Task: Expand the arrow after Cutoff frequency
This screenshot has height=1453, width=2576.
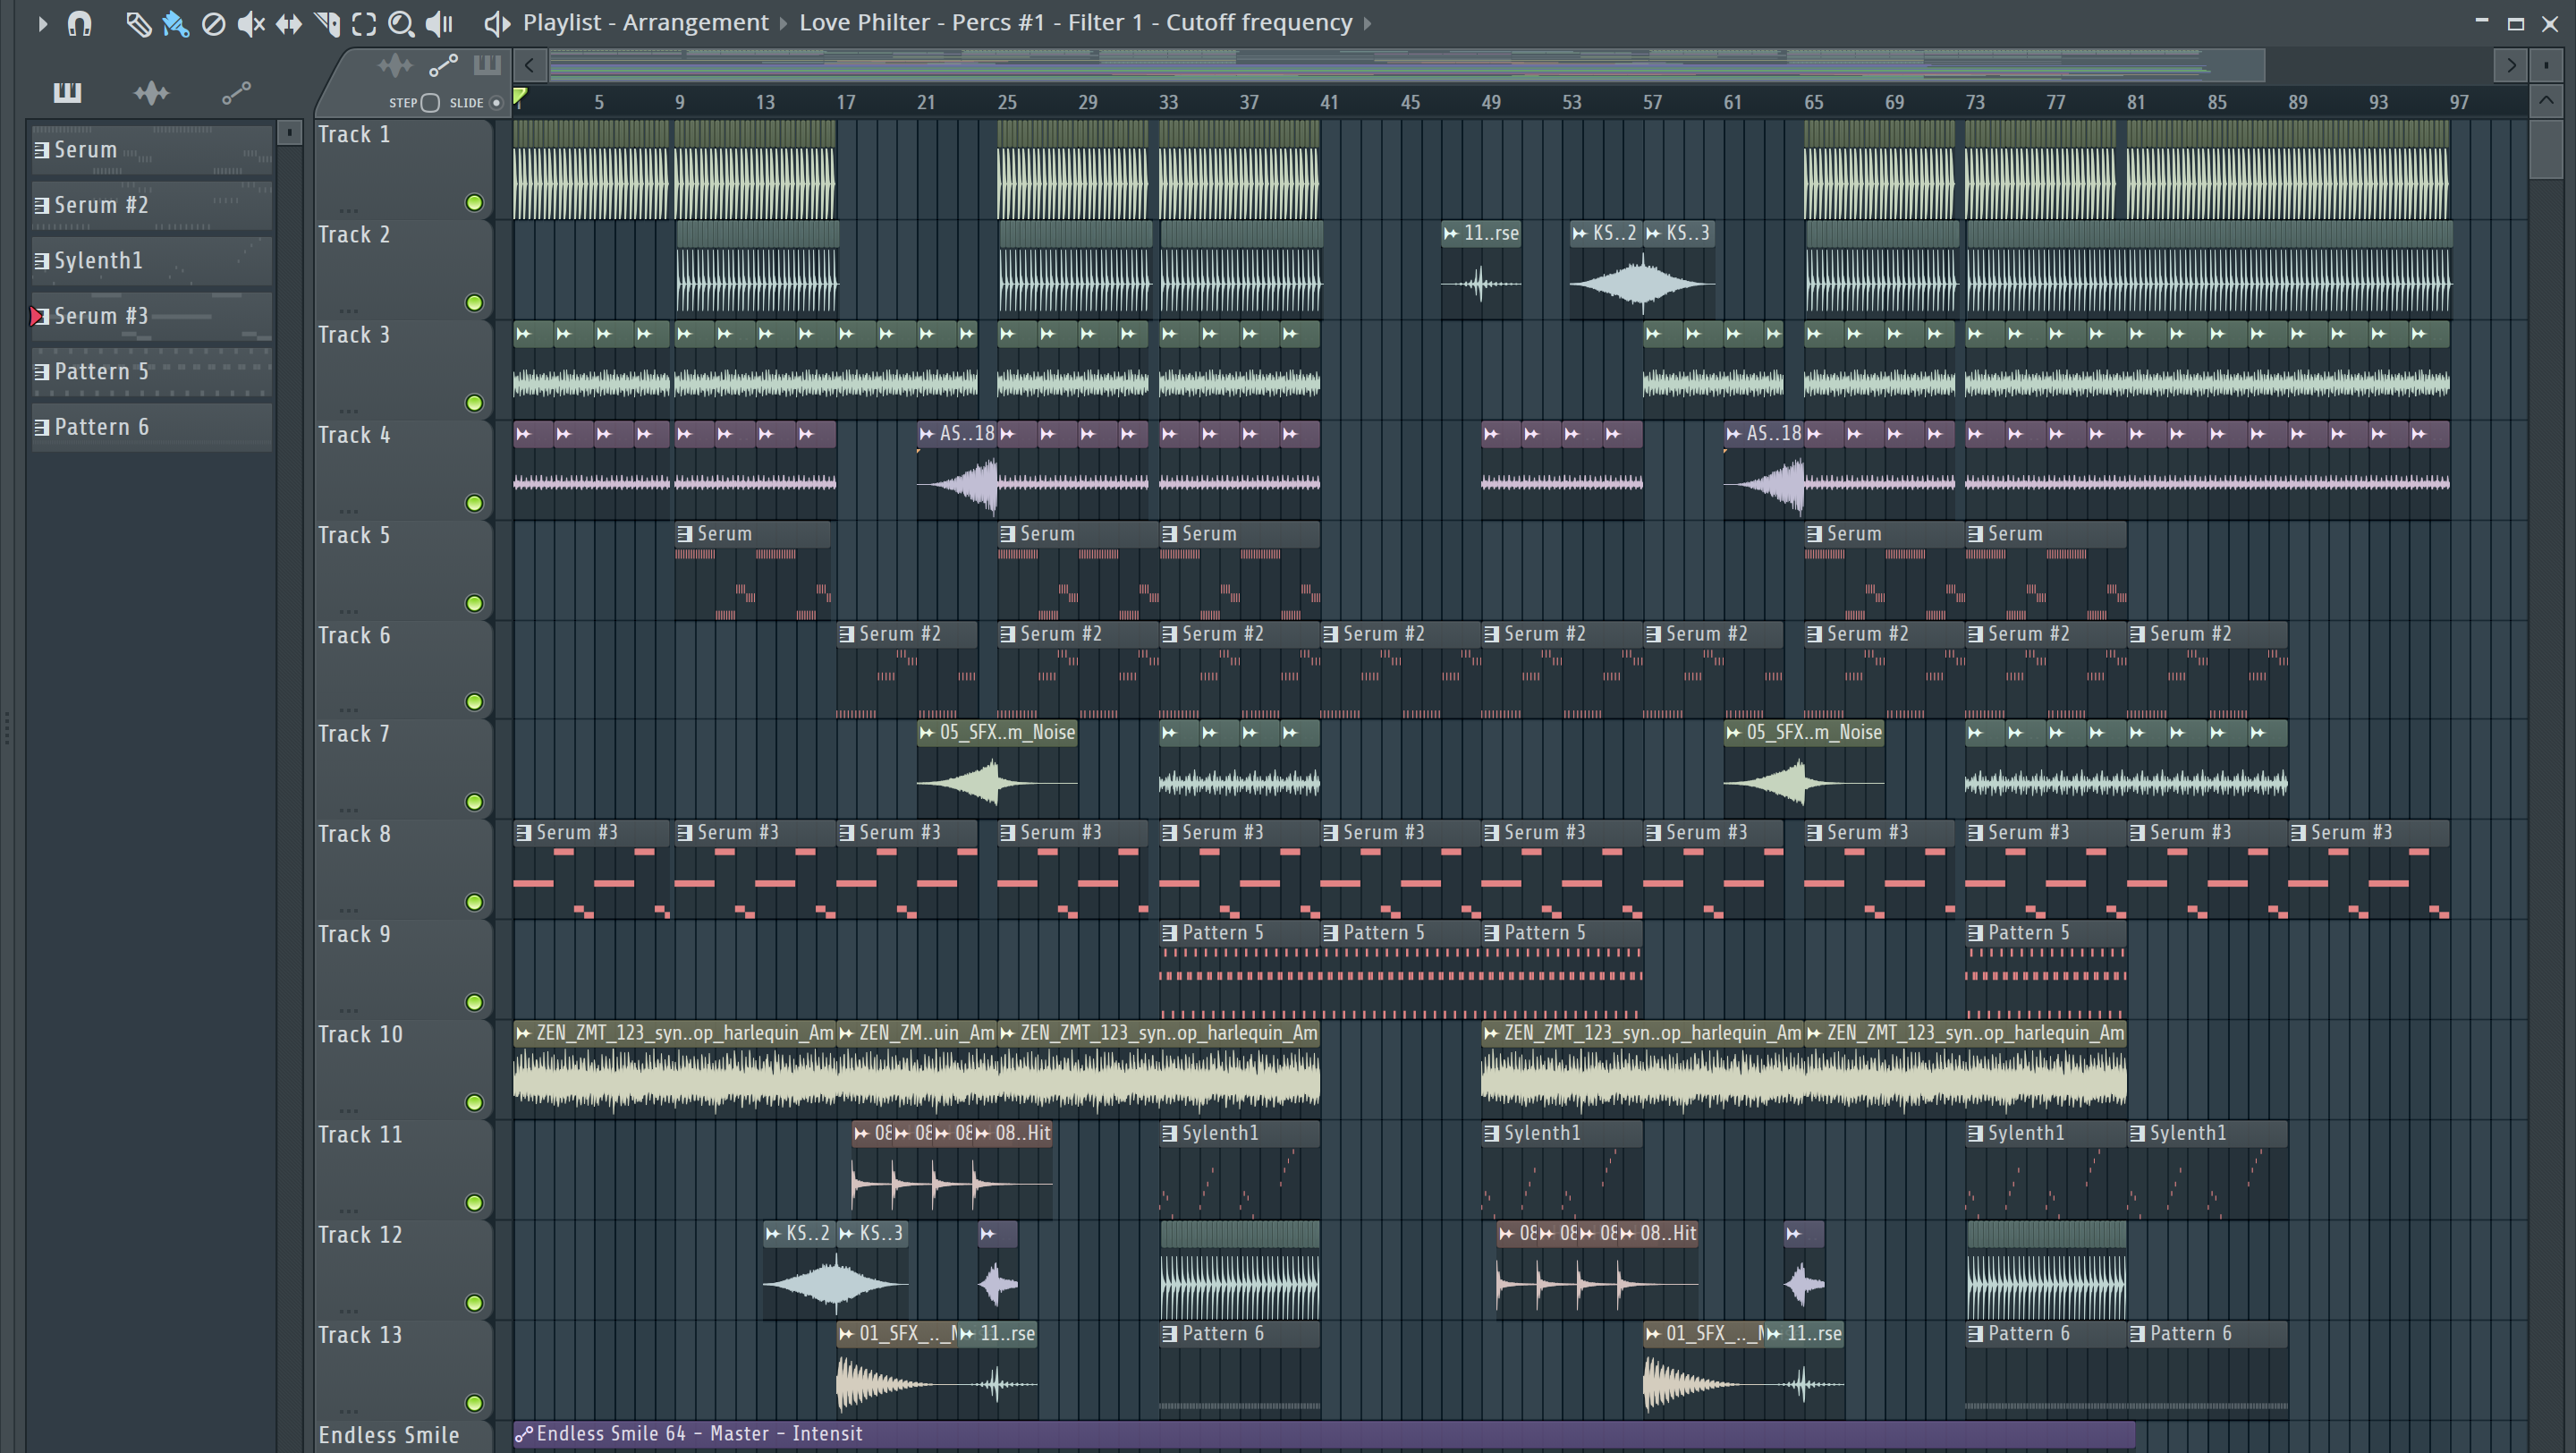Action: click(x=1367, y=23)
